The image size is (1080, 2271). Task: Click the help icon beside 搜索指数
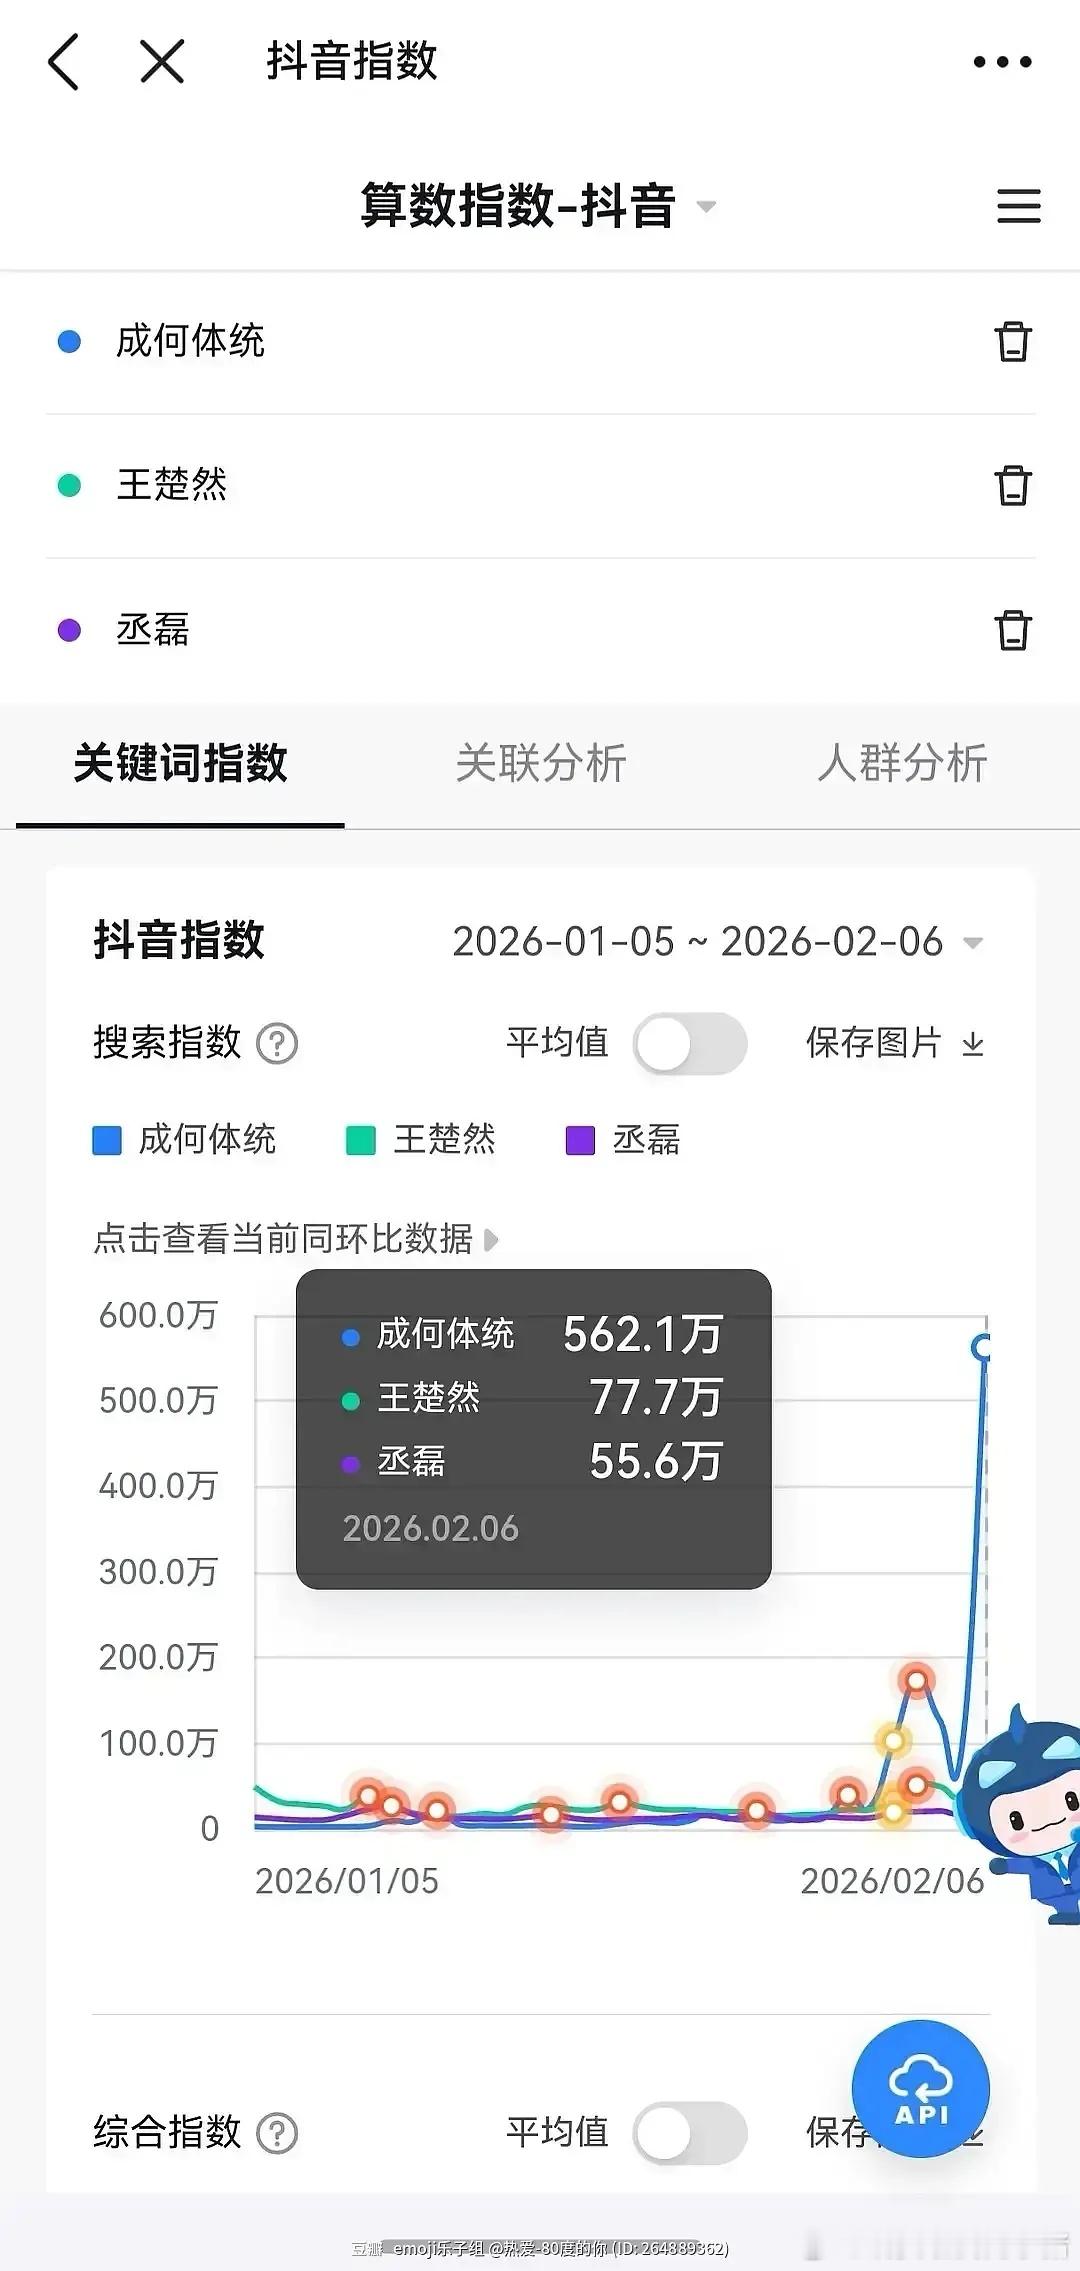pos(277,1044)
